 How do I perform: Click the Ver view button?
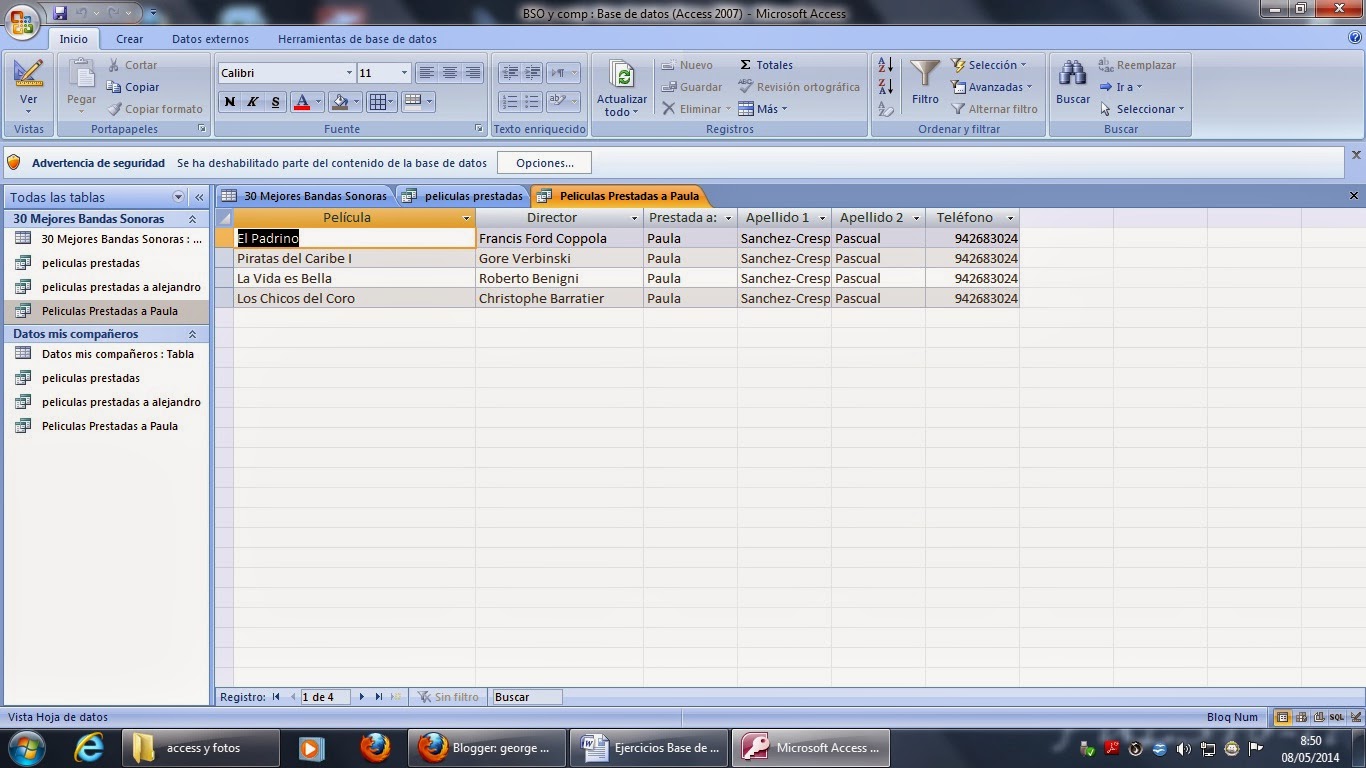coord(29,86)
